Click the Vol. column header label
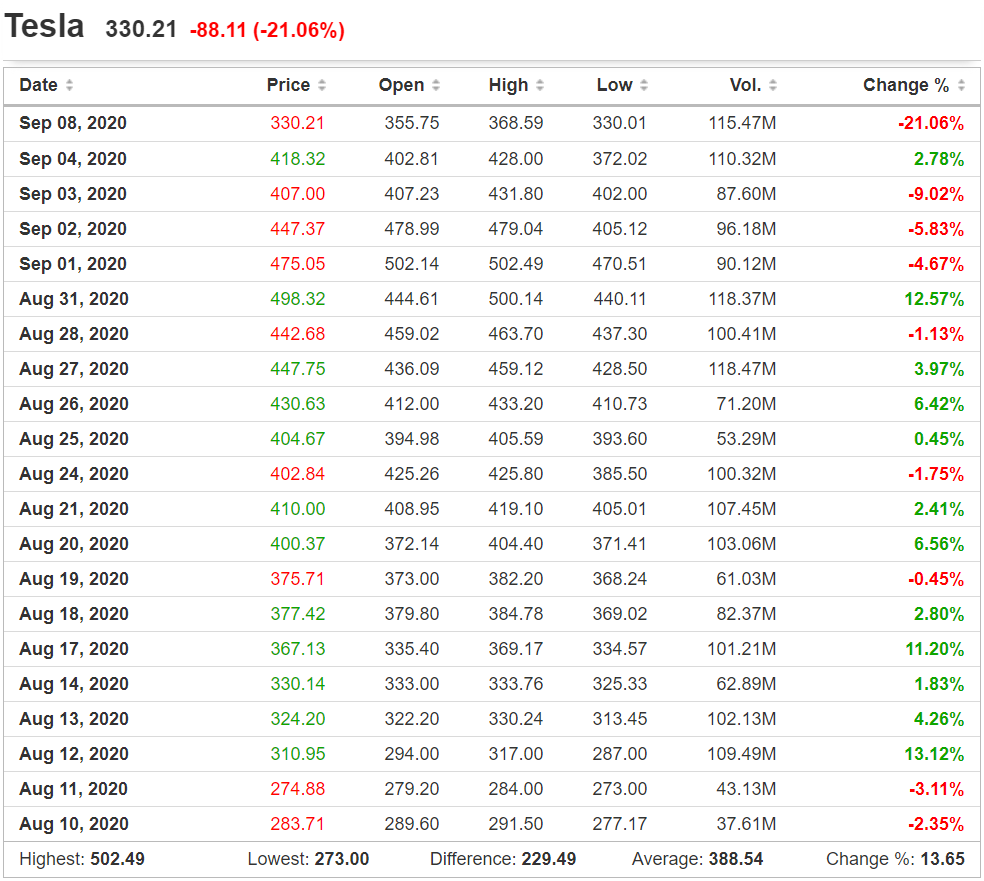Image resolution: width=984 pixels, height=881 pixels. click(x=746, y=85)
